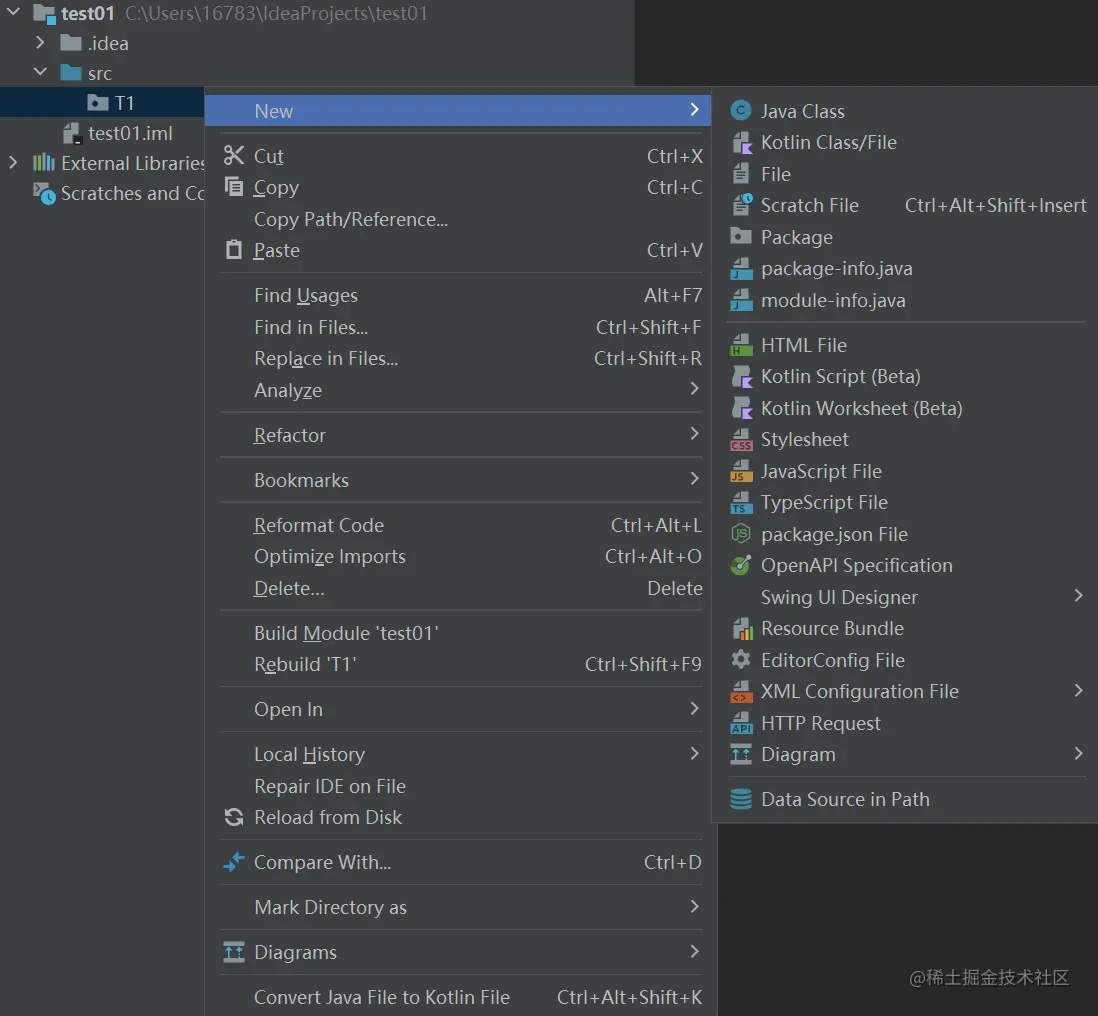Open the Bookmarks submenu arrow
1098x1016 pixels.
pos(694,479)
